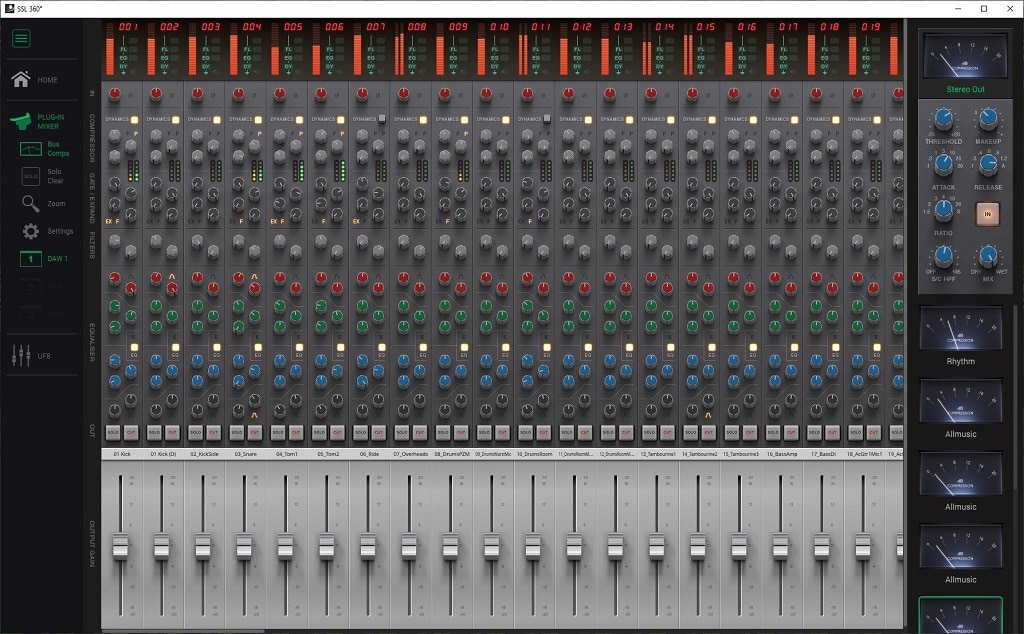Click channel number 001 display
The image size is (1024, 634).
(128, 27)
